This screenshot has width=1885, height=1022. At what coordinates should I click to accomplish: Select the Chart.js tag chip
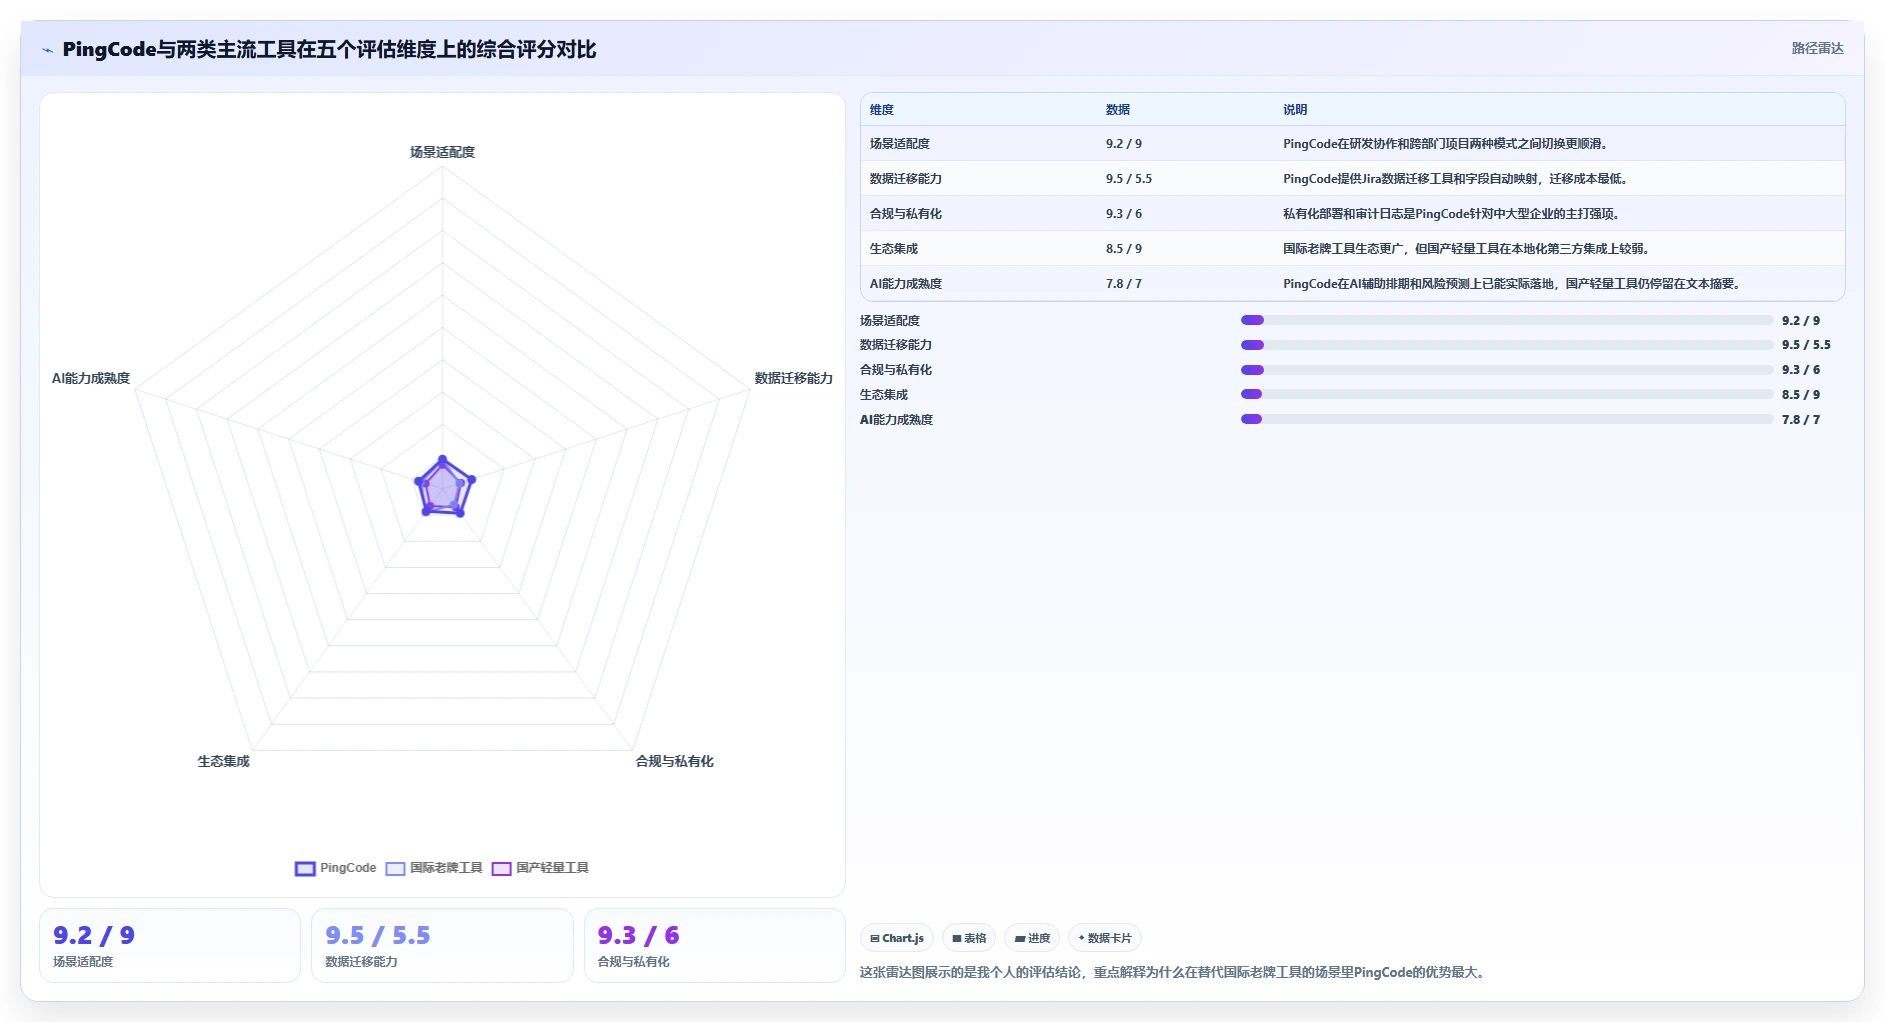pyautogui.click(x=897, y=938)
